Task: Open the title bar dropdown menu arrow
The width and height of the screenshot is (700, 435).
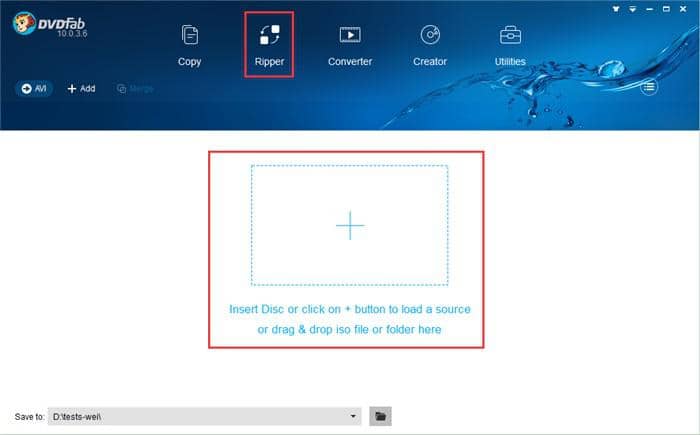Action: pyautogui.click(x=633, y=8)
